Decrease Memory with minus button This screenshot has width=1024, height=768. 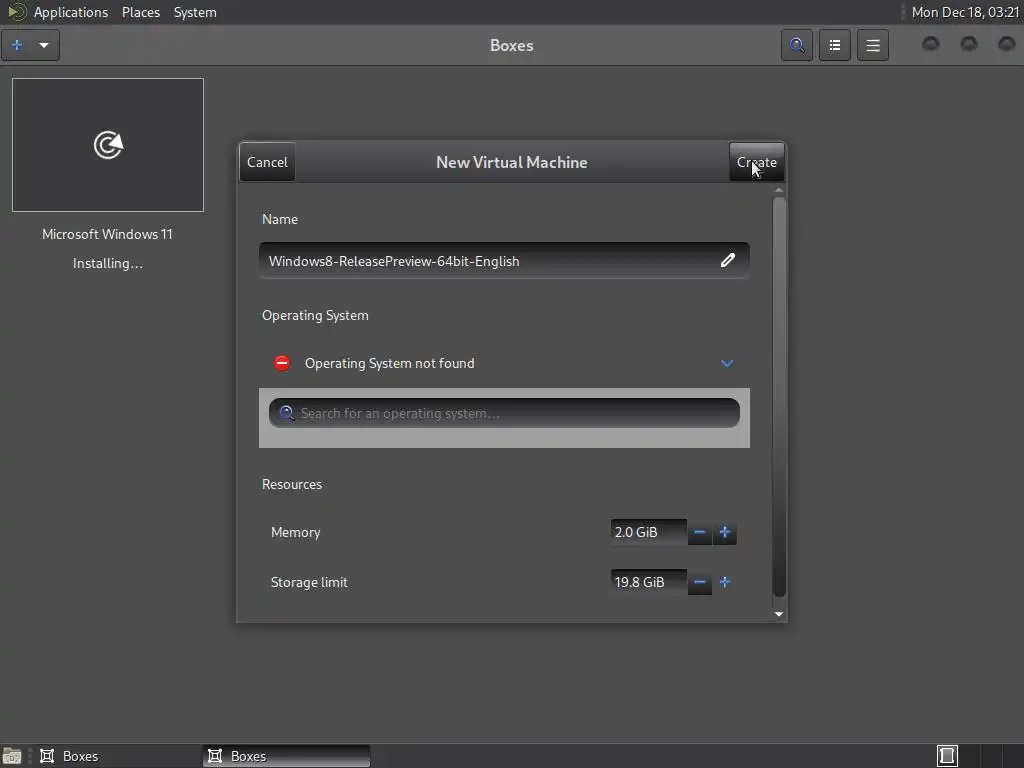pyautogui.click(x=699, y=532)
